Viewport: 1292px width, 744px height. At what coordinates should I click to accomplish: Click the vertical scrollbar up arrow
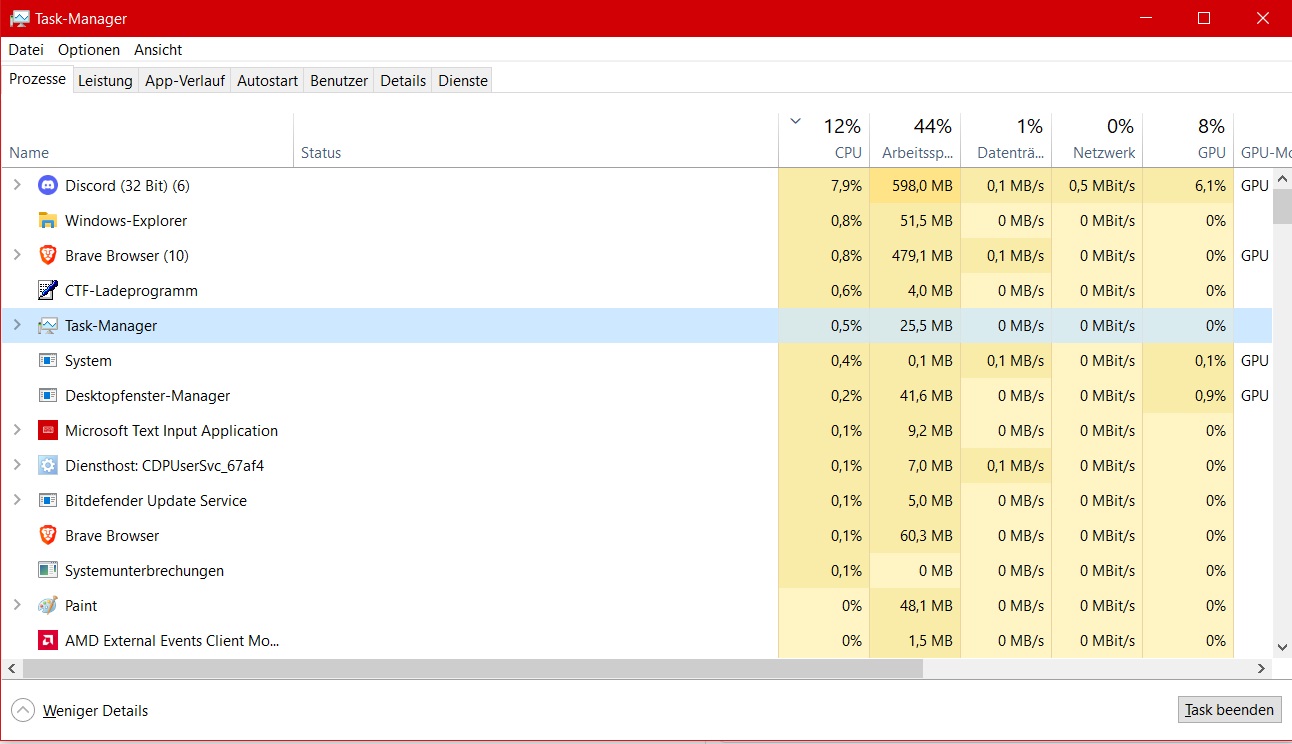1282,177
